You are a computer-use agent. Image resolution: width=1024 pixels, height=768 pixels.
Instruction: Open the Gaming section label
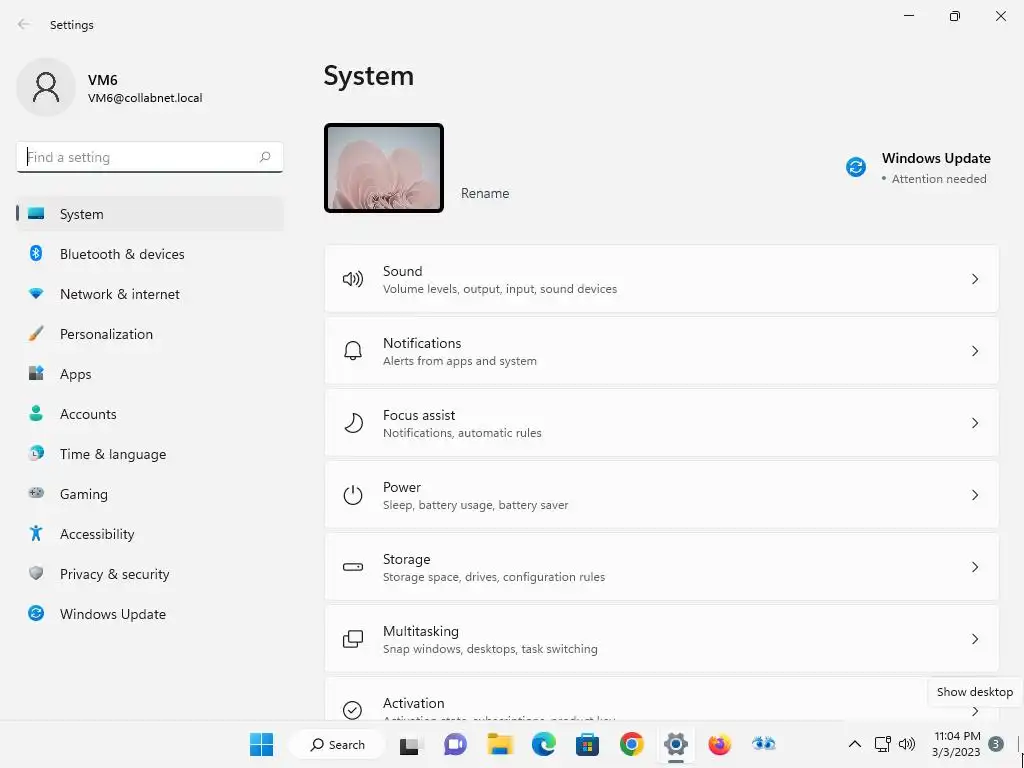84,494
